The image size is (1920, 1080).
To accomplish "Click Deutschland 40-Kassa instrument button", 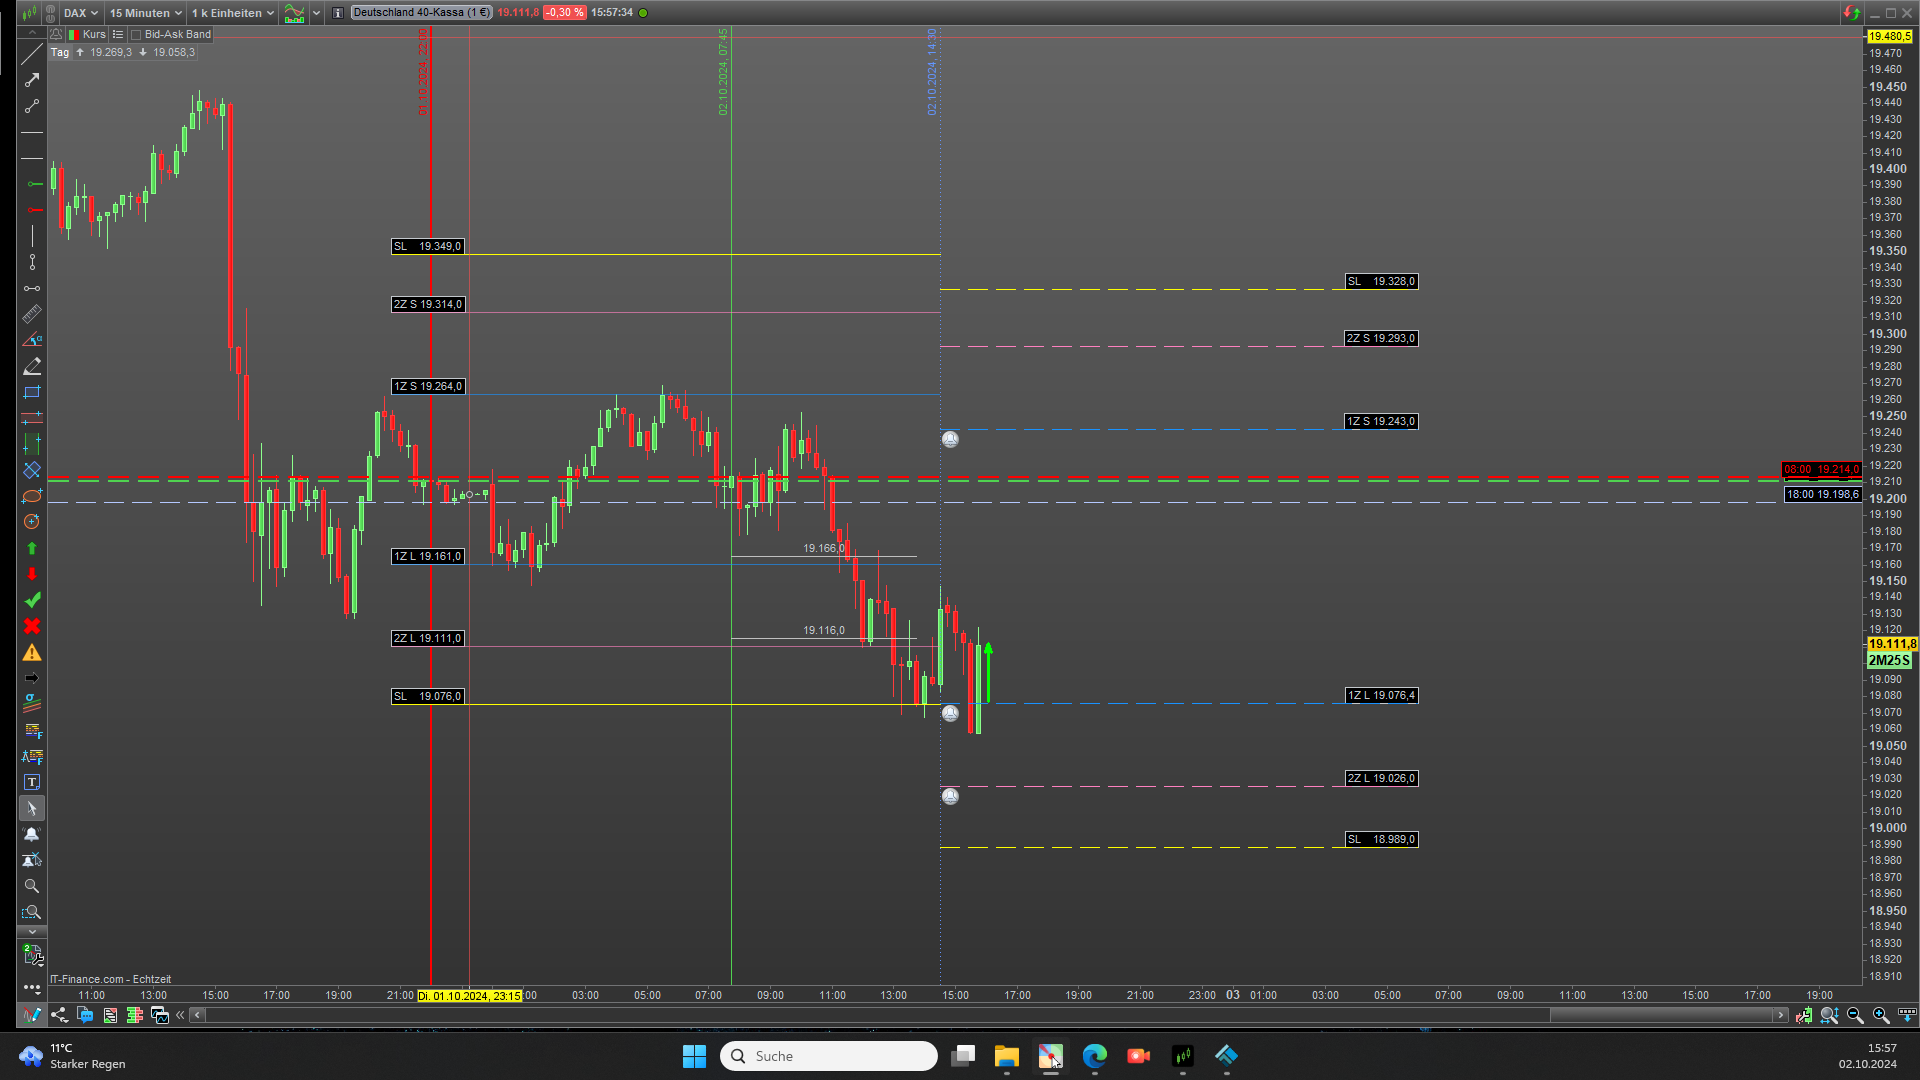I will coord(421,13).
